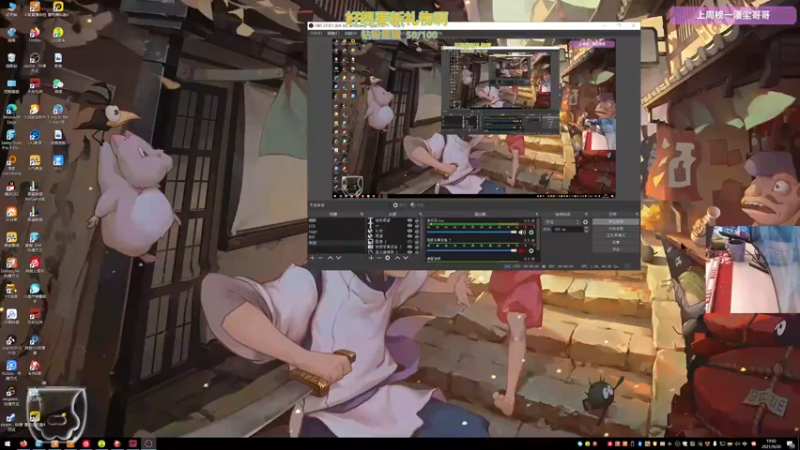Click the Start Recording button in Controls
This screenshot has height=450, width=800.
616,228
